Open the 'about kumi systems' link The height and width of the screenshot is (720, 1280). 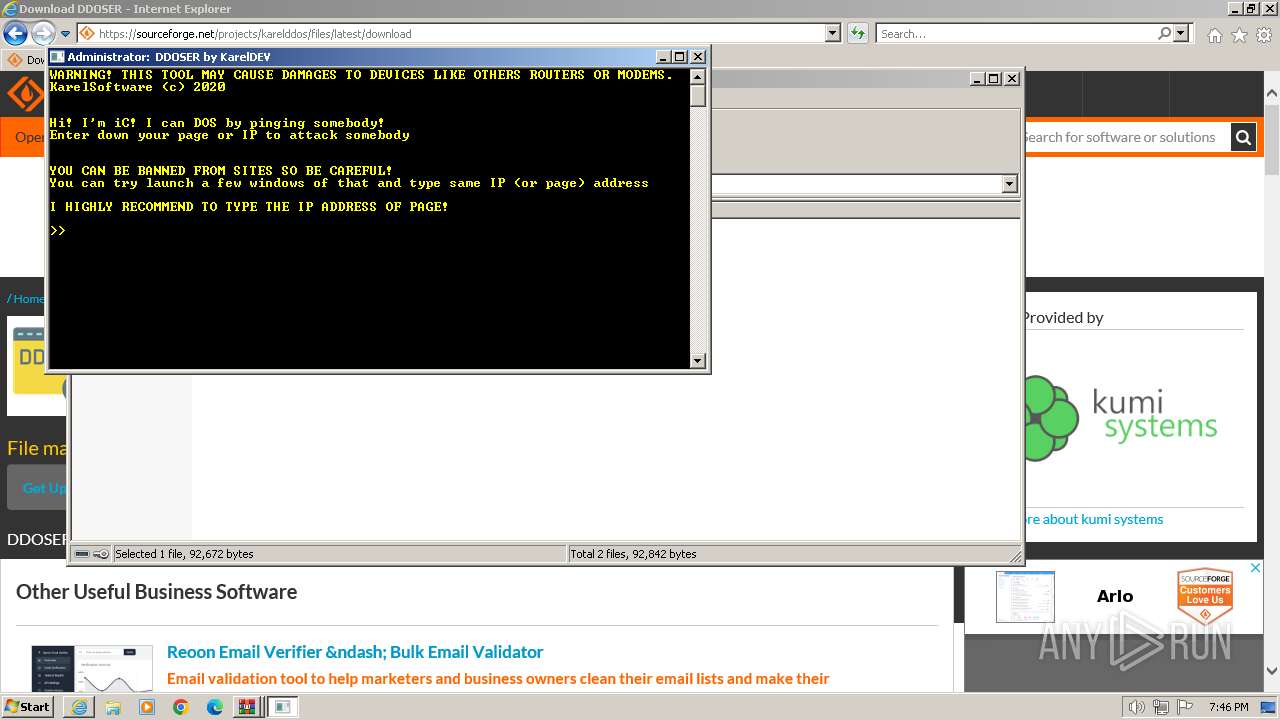point(1092,519)
